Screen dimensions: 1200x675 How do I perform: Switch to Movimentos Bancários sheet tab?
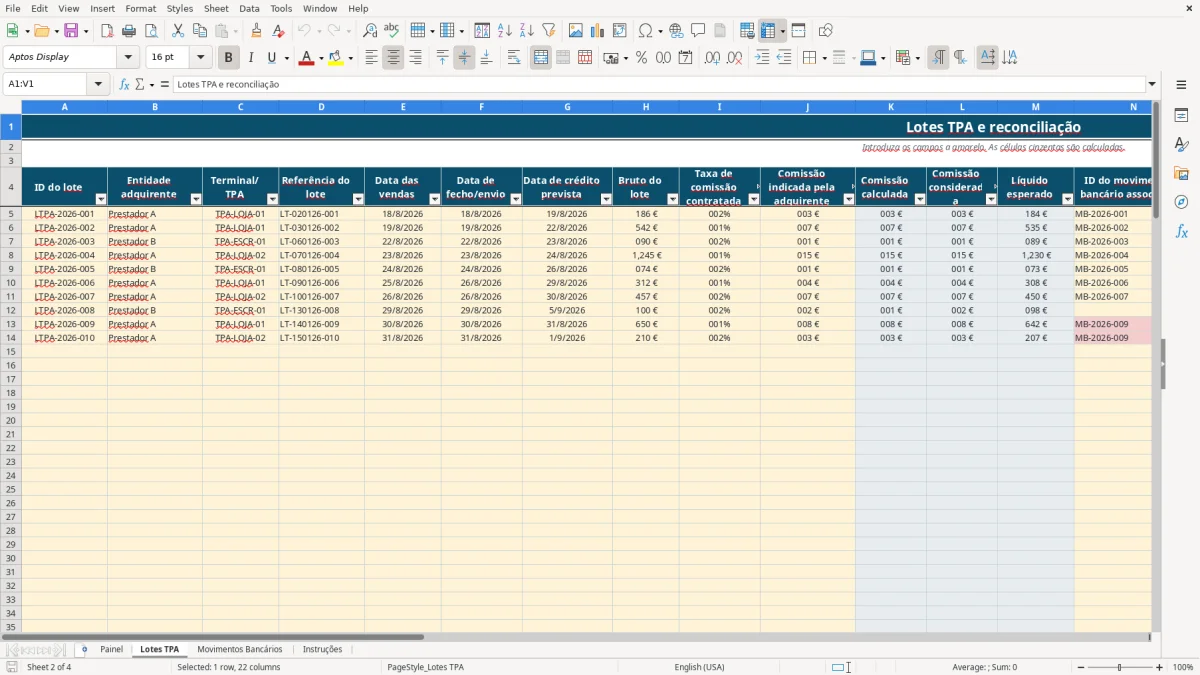239,650
